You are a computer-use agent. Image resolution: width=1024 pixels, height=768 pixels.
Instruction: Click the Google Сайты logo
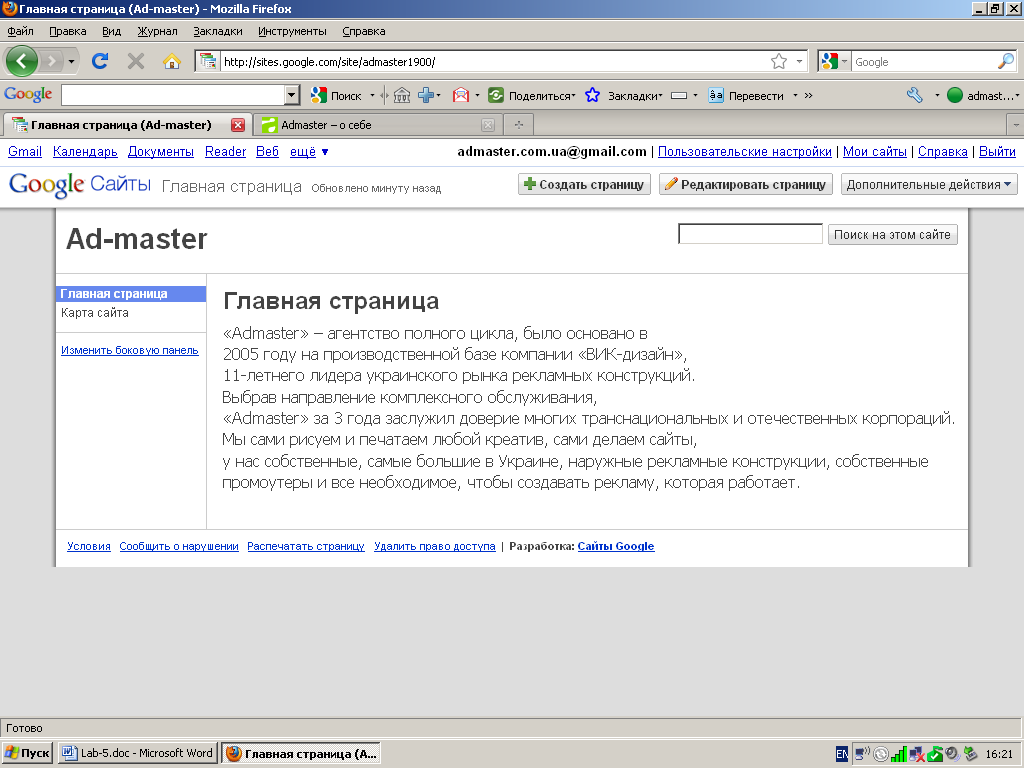[x=80, y=185]
